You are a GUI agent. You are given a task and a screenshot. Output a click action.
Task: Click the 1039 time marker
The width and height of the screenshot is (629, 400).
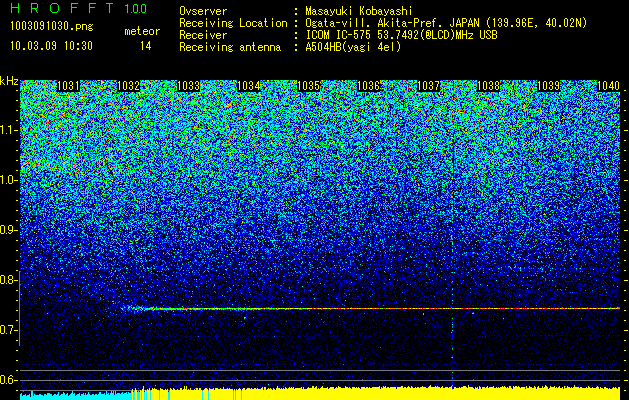click(x=548, y=86)
